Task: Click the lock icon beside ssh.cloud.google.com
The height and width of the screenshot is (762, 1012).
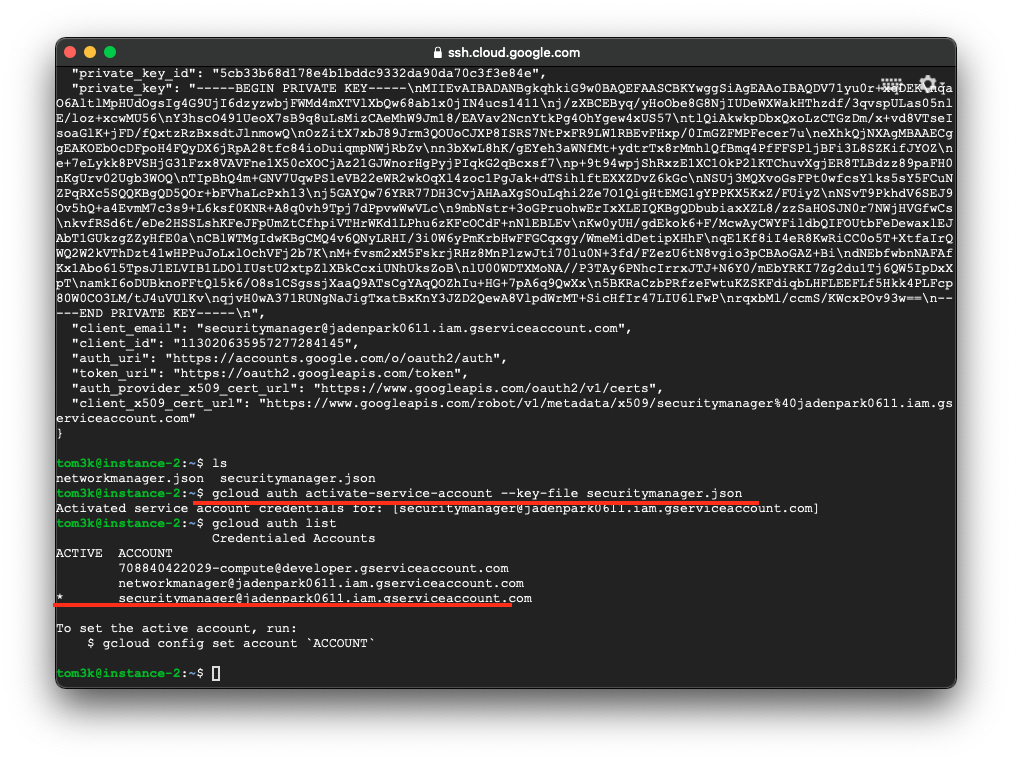Action: (x=438, y=52)
